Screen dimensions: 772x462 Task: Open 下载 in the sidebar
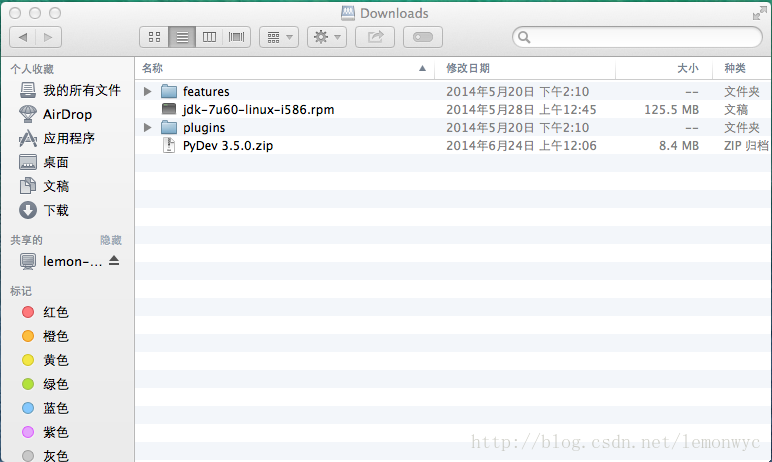(x=44, y=210)
